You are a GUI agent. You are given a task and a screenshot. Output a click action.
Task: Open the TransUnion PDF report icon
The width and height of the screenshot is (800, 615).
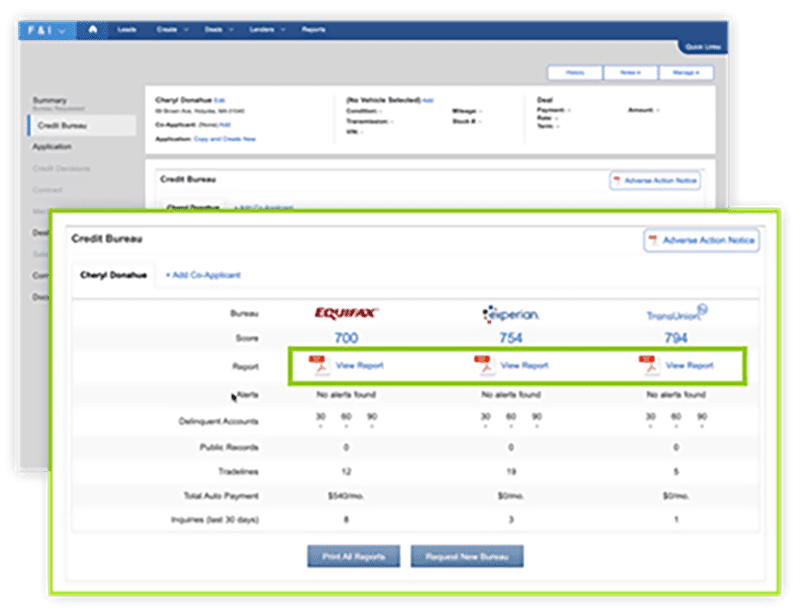point(649,365)
